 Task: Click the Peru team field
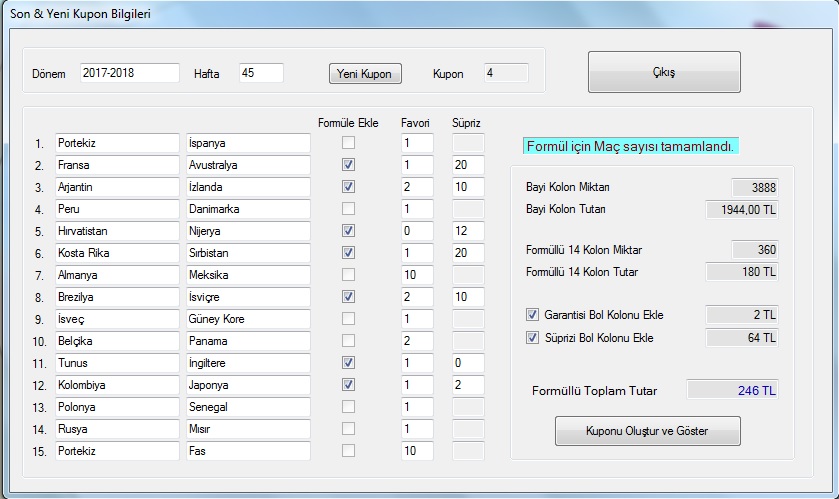(117, 209)
